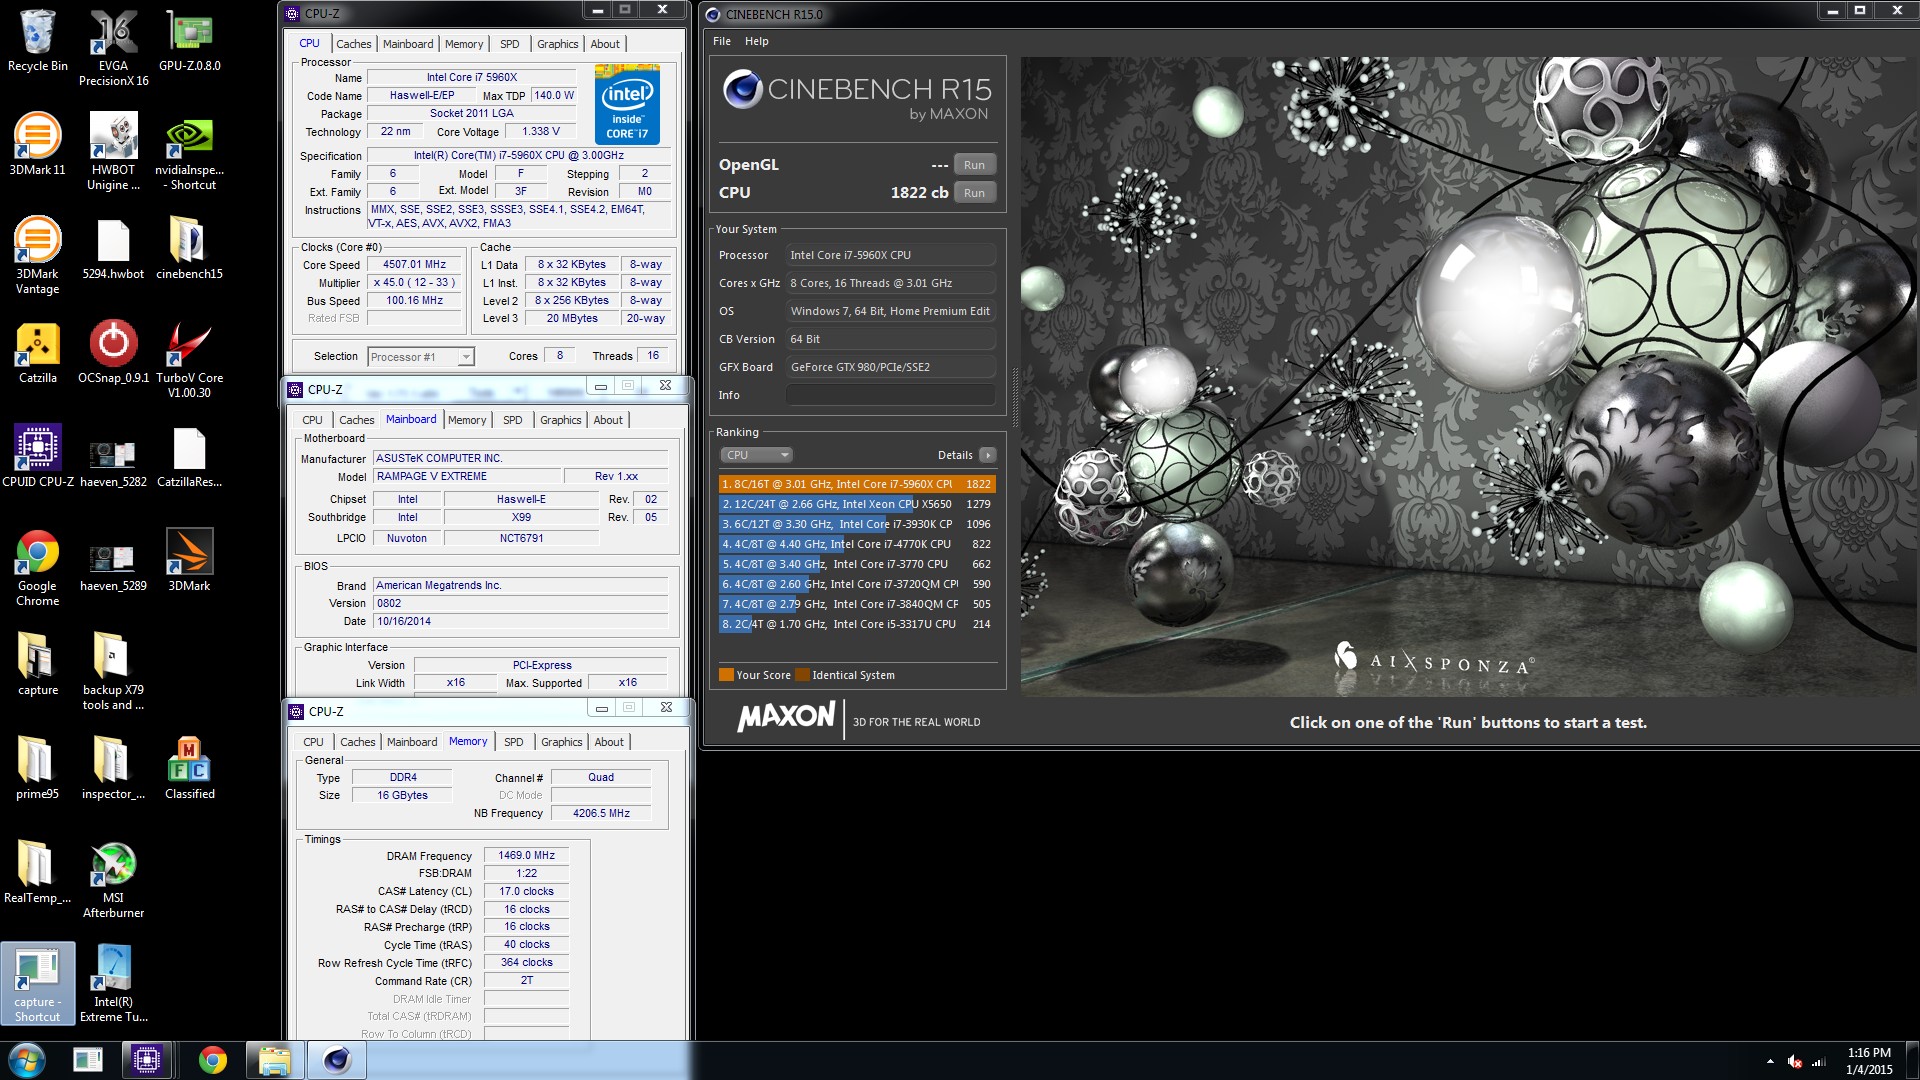Viewport: 1920px width, 1080px height.
Task: Open the nvidiaInspector Shortcut icon
Action: pos(189,152)
